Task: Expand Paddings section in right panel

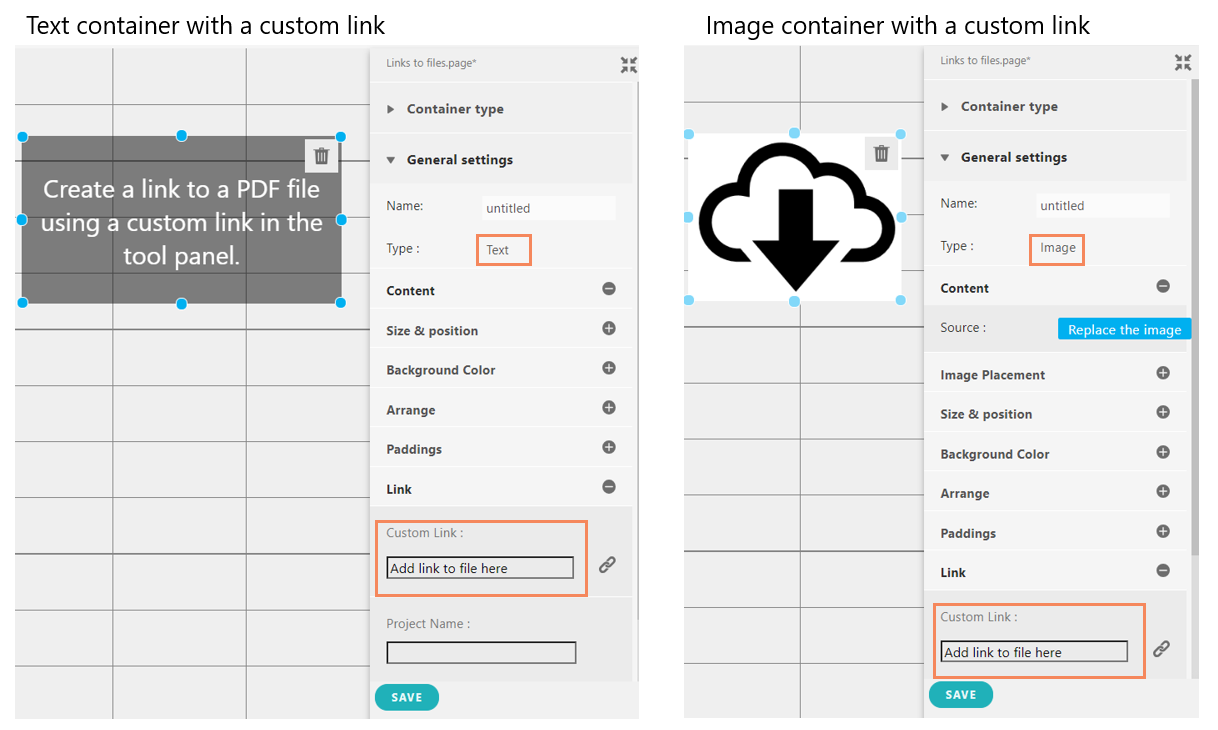Action: 1163,531
